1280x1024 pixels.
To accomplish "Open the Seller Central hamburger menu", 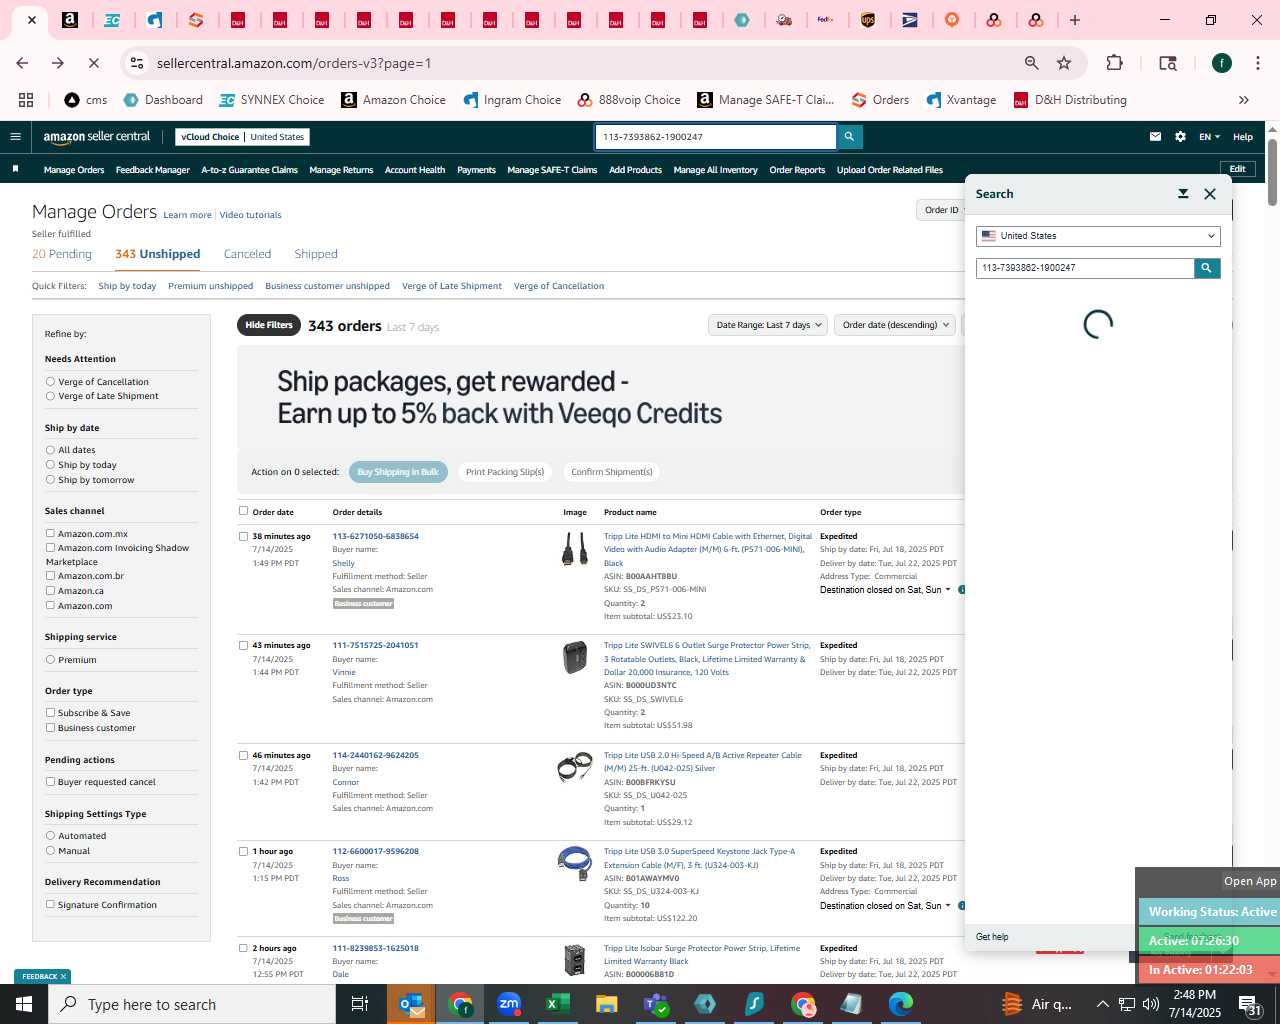I will click(15, 137).
